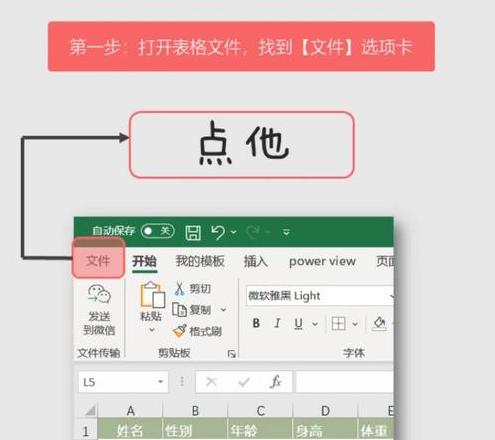The image size is (495, 440).
Task: Click the fill color bucket icon
Action: (x=379, y=323)
